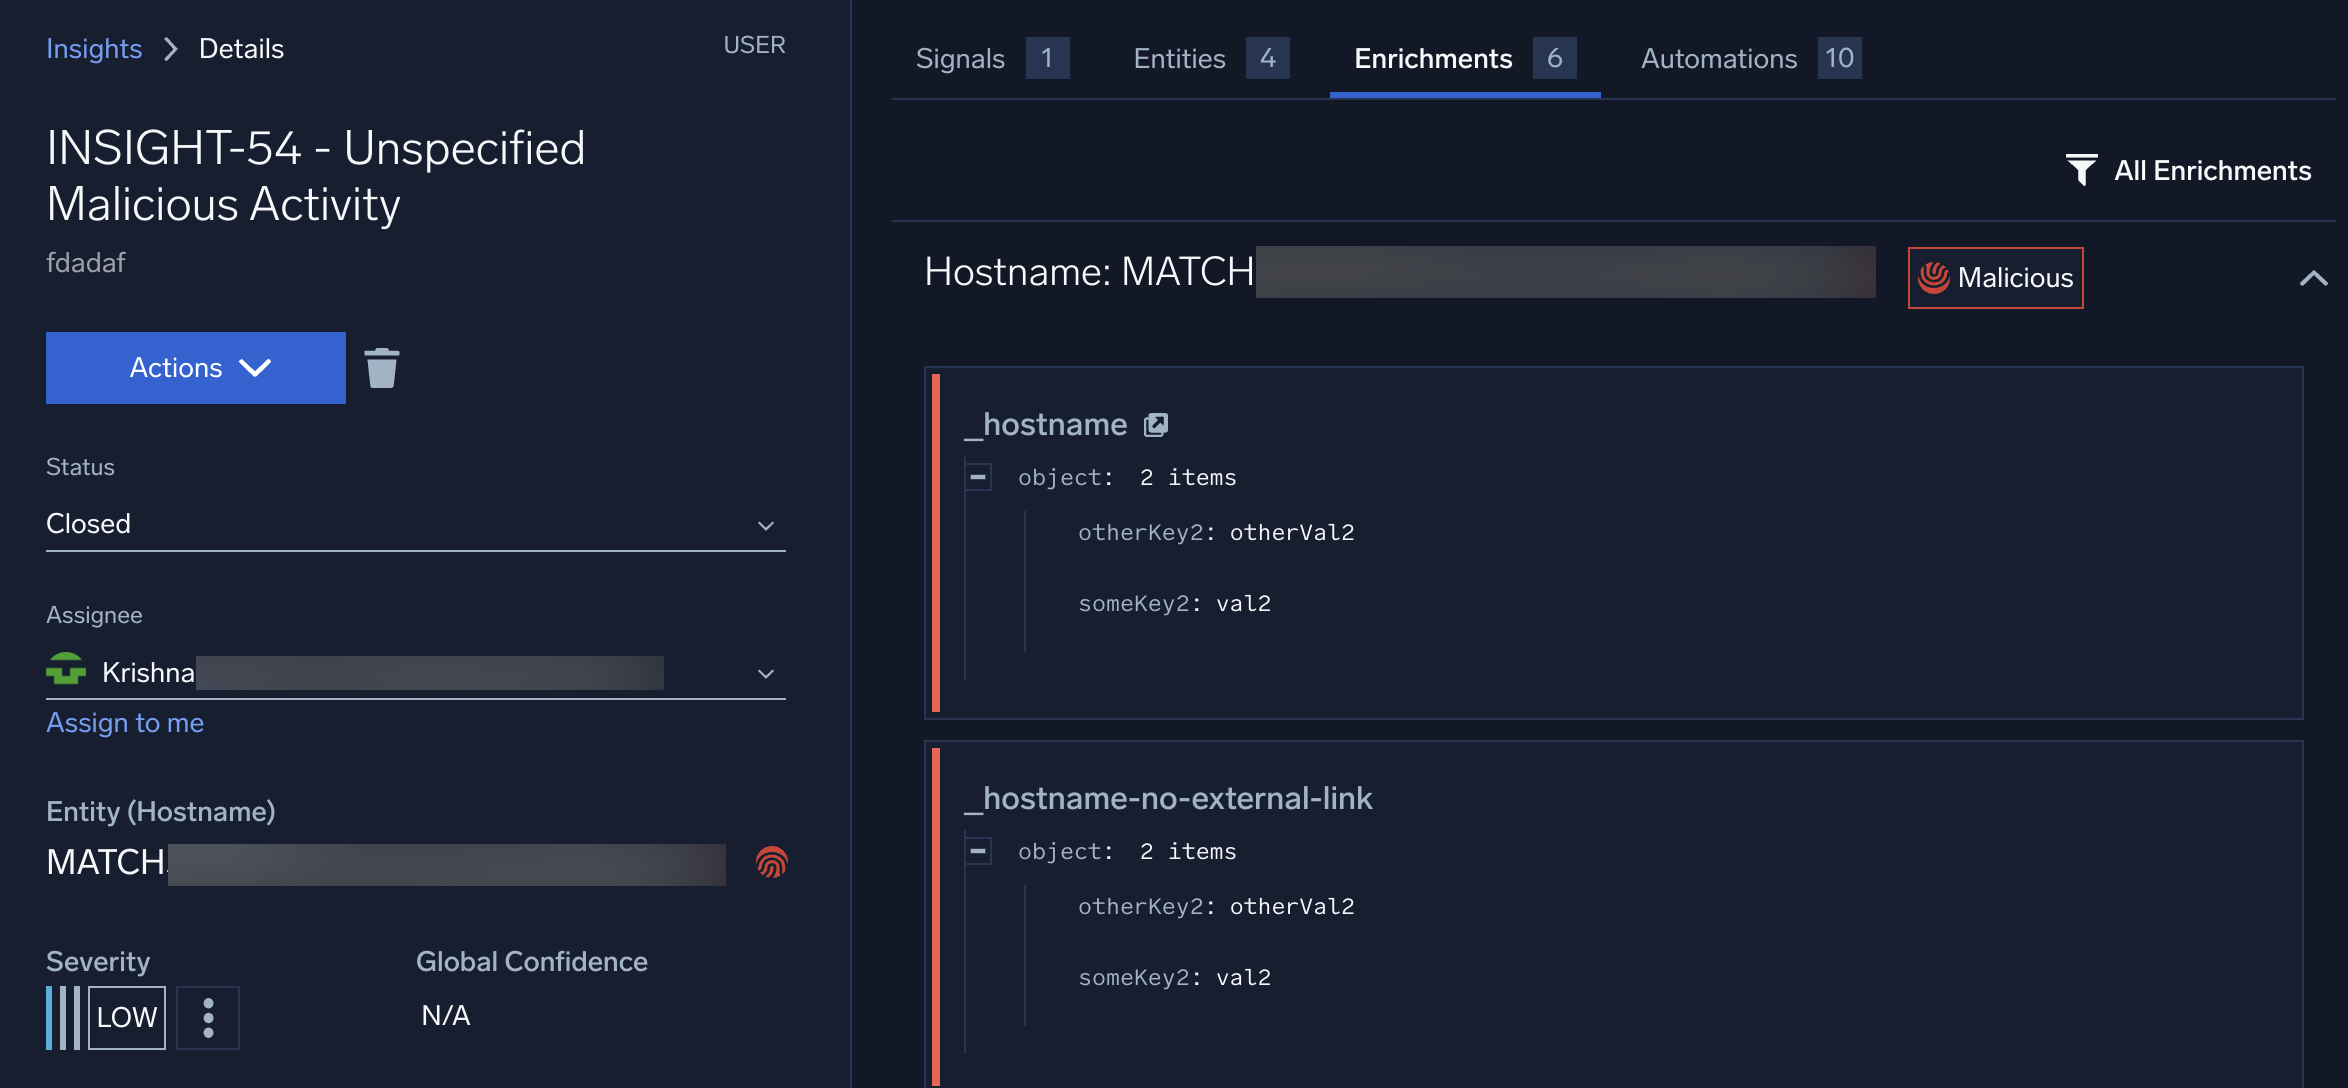
Task: Delete the insight using the trash icon
Action: point(383,367)
